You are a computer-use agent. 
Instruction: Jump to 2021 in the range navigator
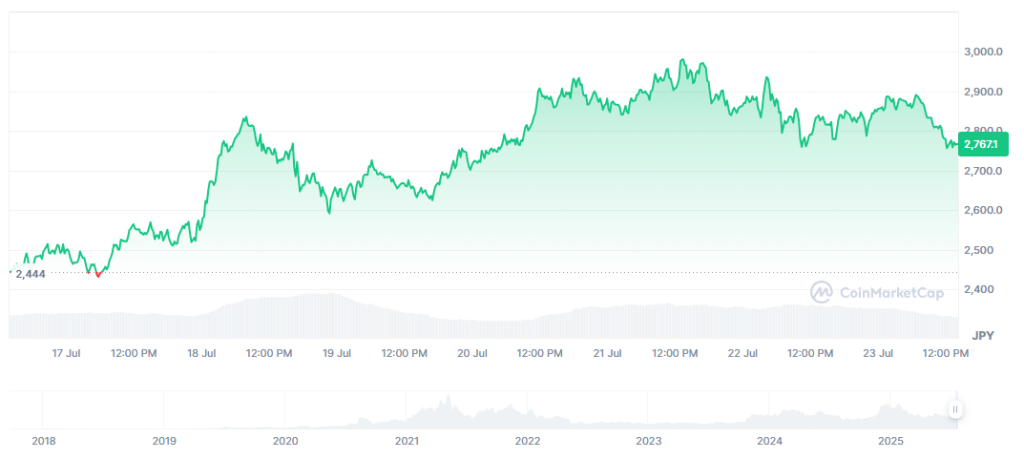click(x=407, y=440)
